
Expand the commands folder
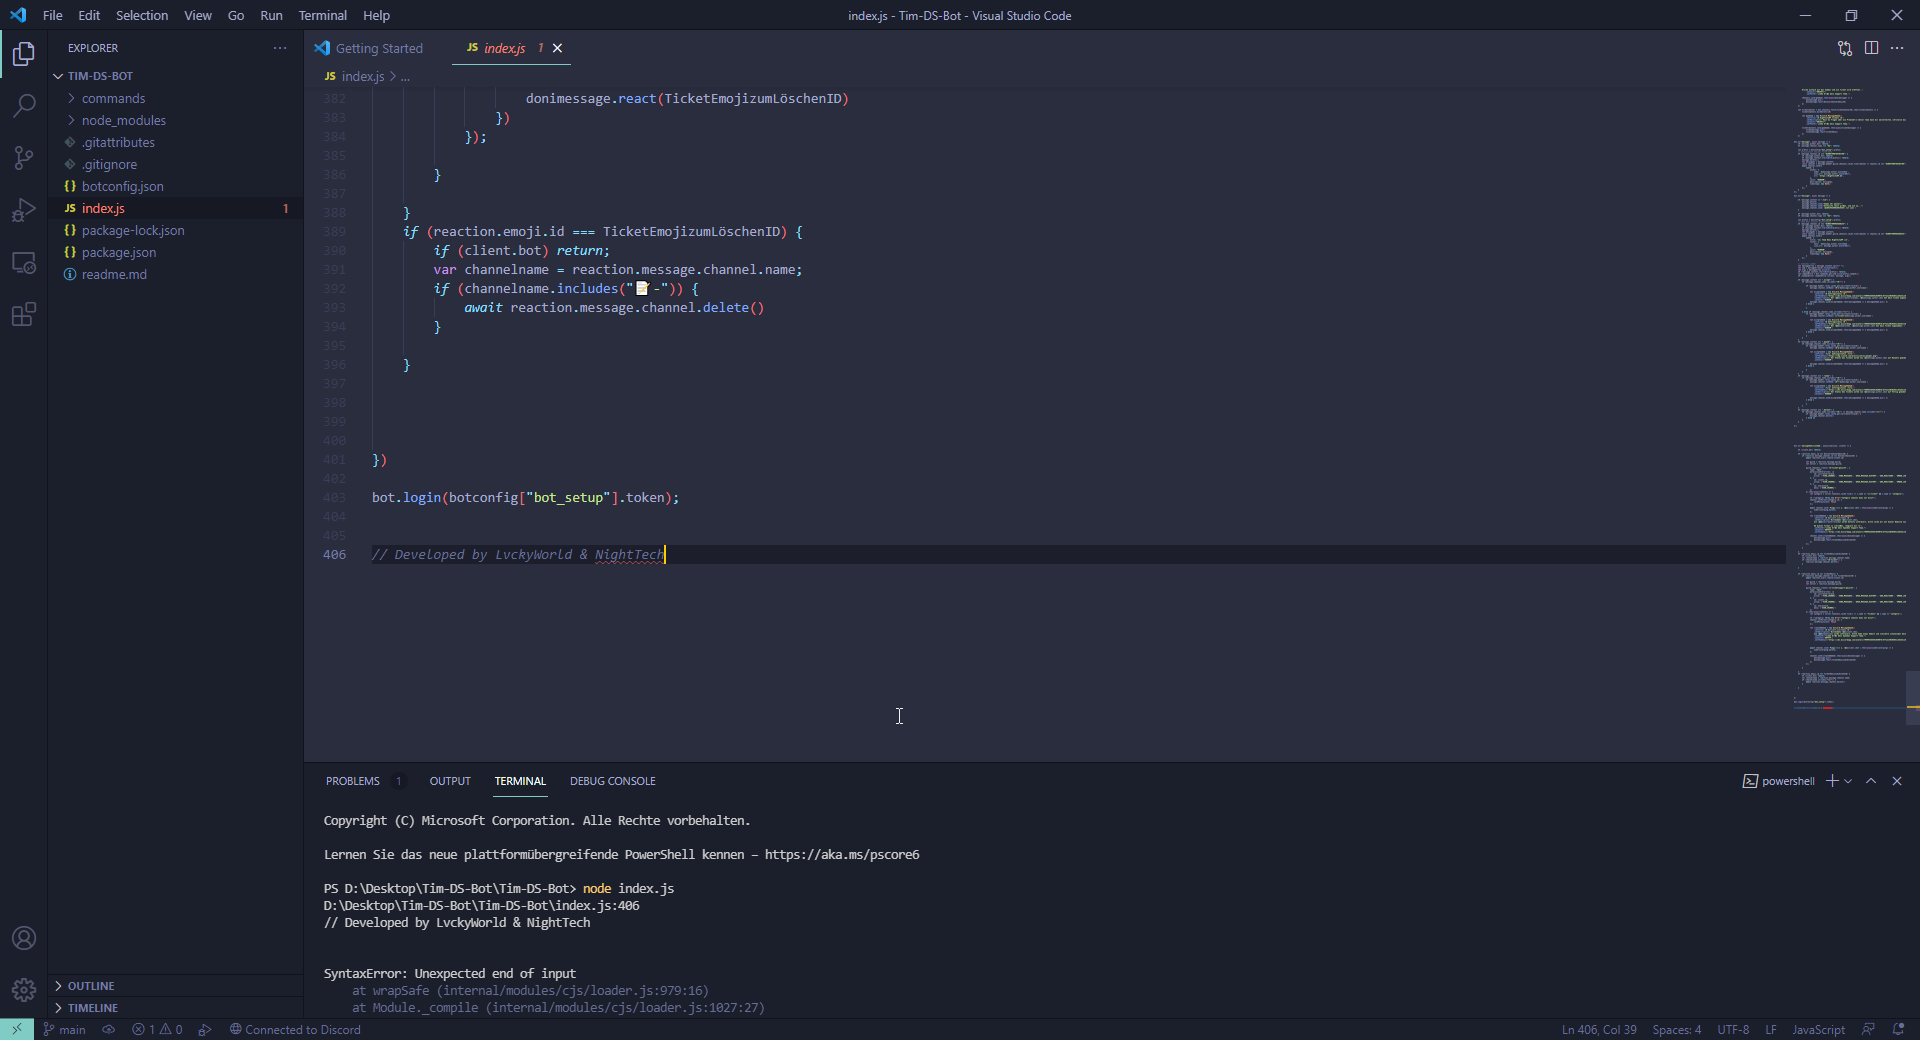(113, 98)
